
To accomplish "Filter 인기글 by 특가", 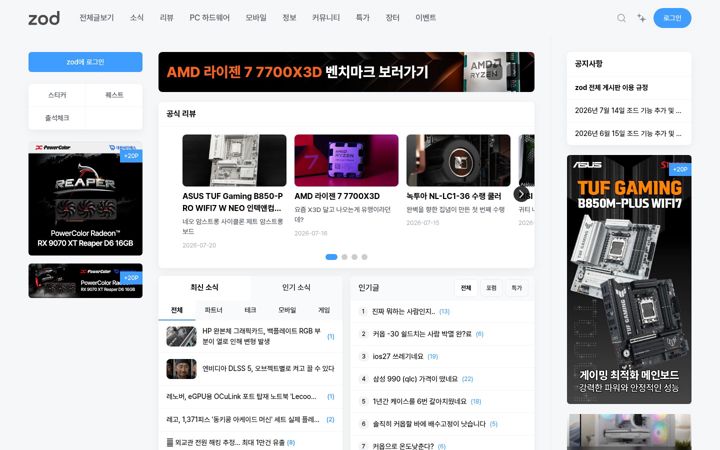I will coord(517,288).
